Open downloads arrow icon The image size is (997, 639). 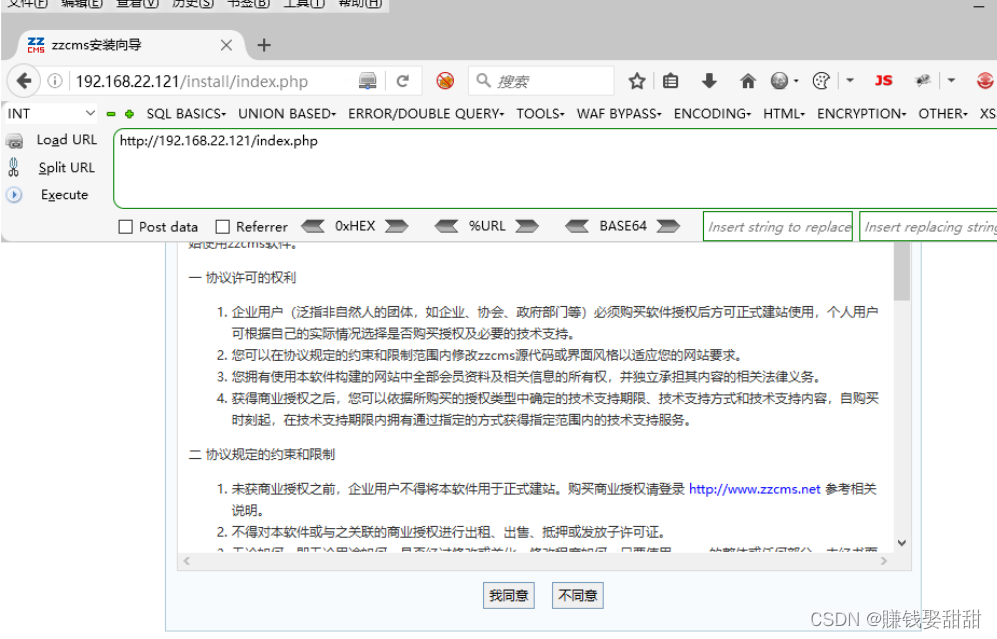pyautogui.click(x=709, y=81)
